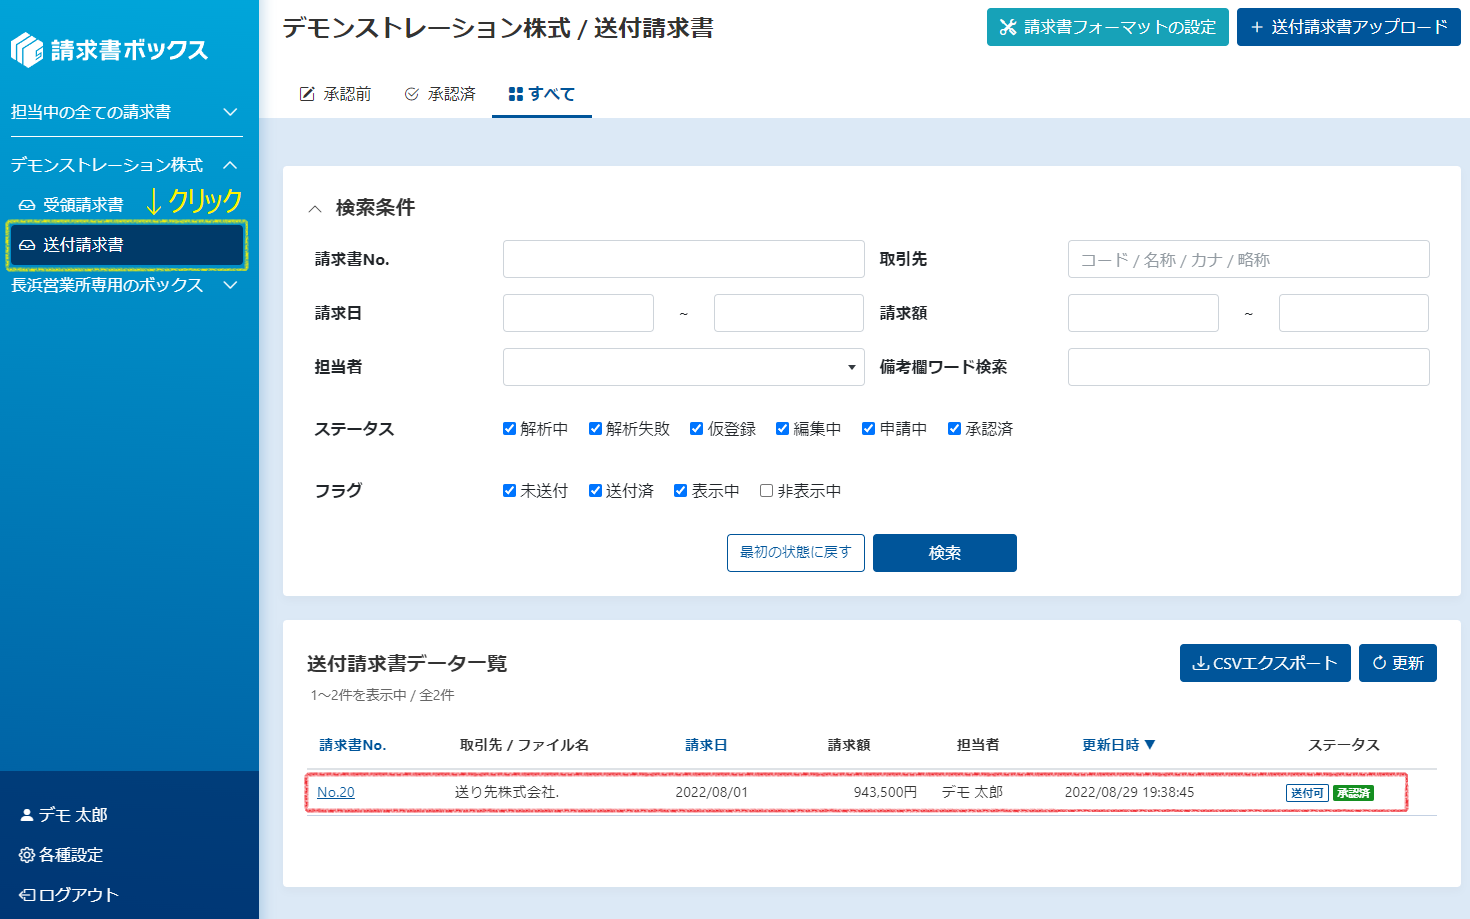Open 送付請求書 in sidebar
This screenshot has height=919, width=1470.
click(x=126, y=245)
